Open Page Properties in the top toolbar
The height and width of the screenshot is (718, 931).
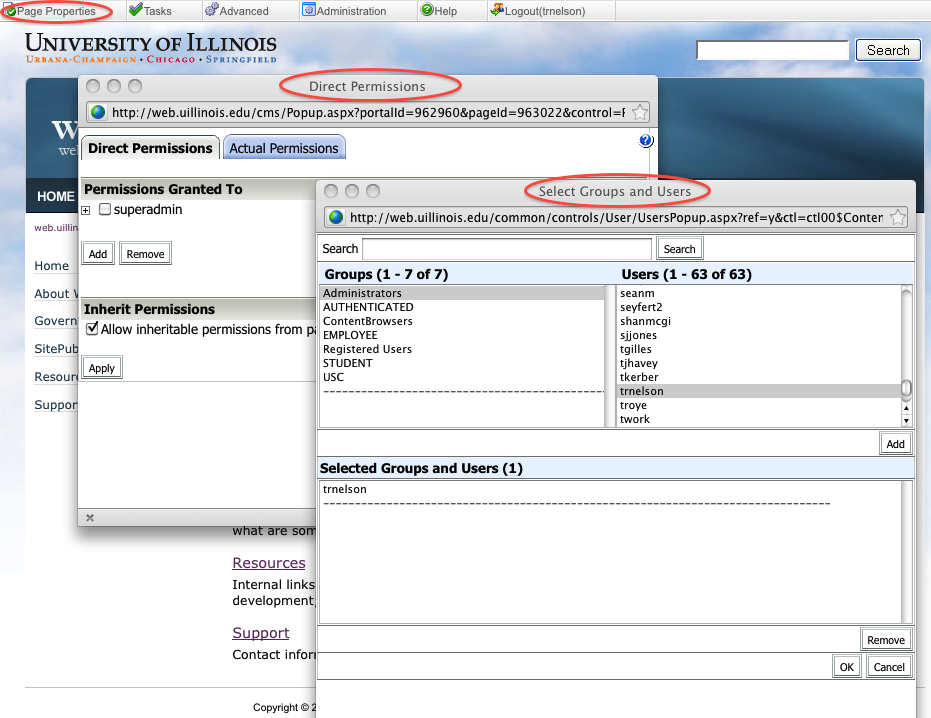point(51,11)
